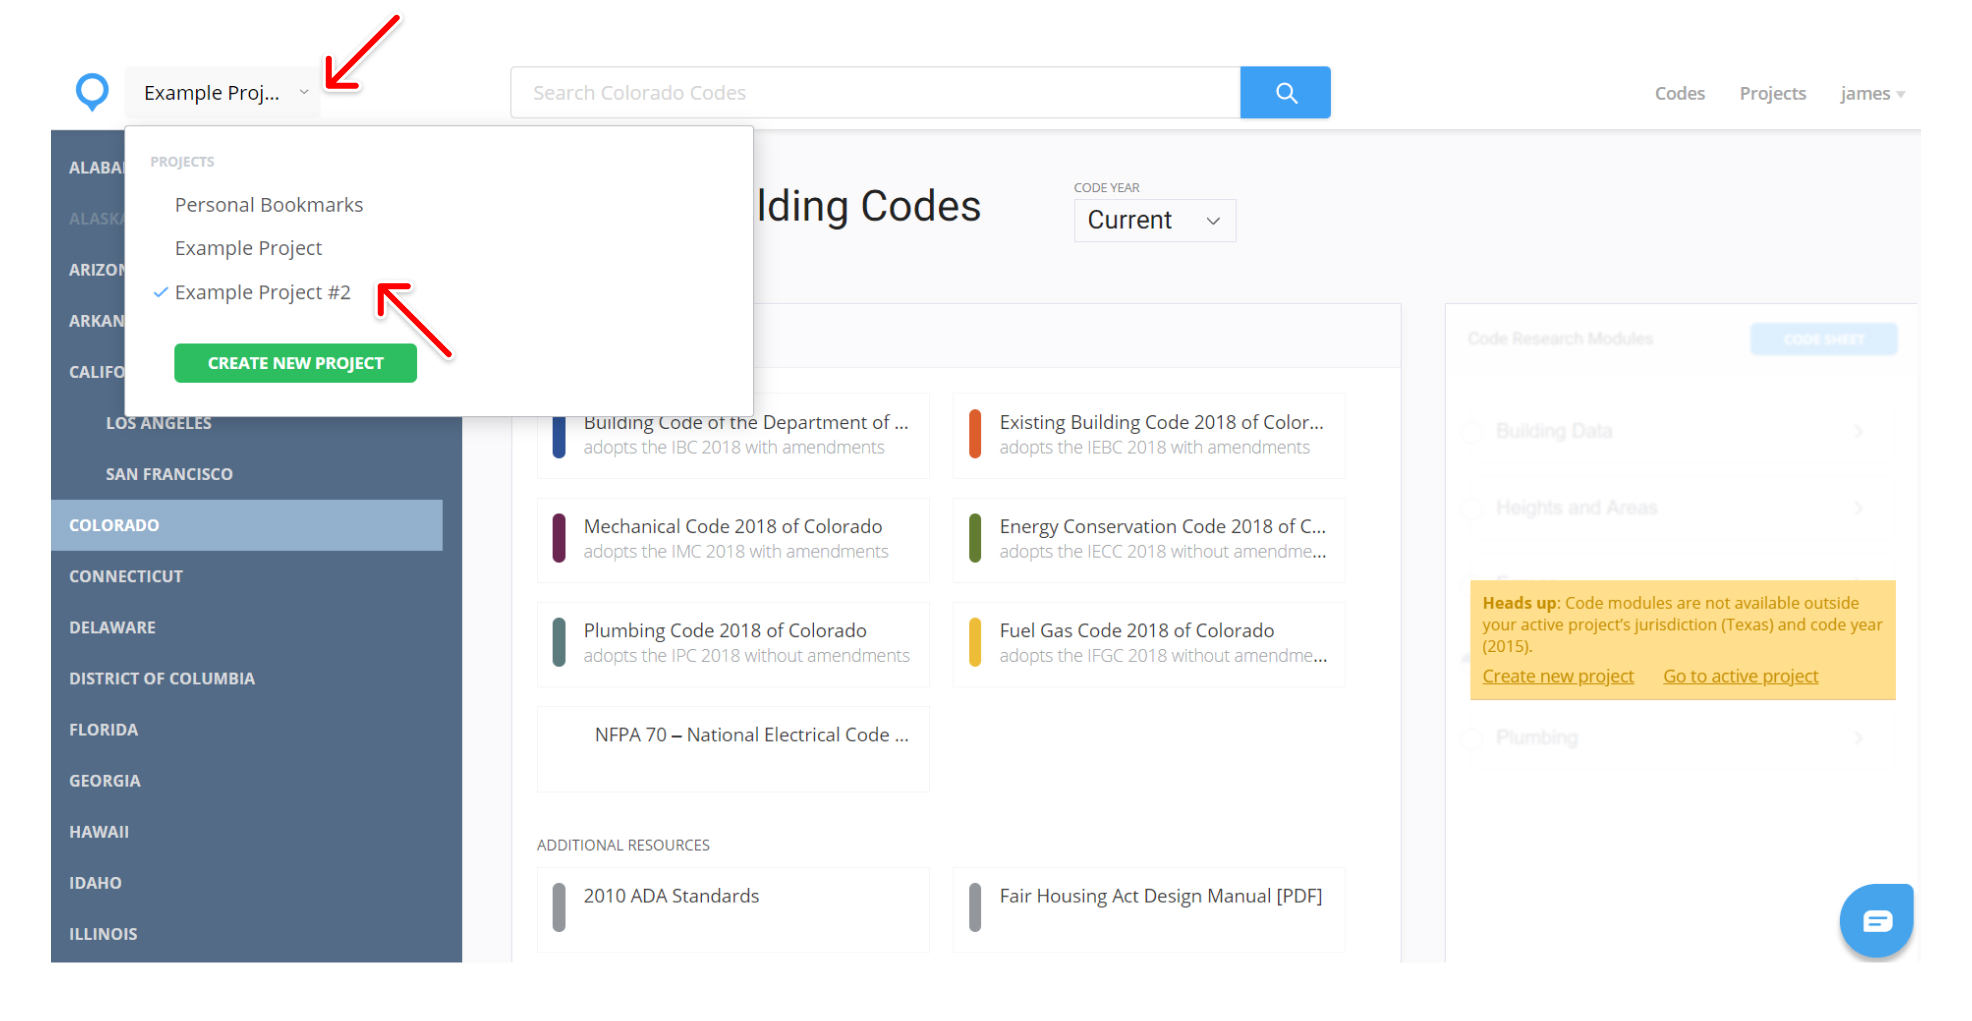The height and width of the screenshot is (1021, 1972).
Task: Select Example Project in the projects list
Action: coord(248,247)
